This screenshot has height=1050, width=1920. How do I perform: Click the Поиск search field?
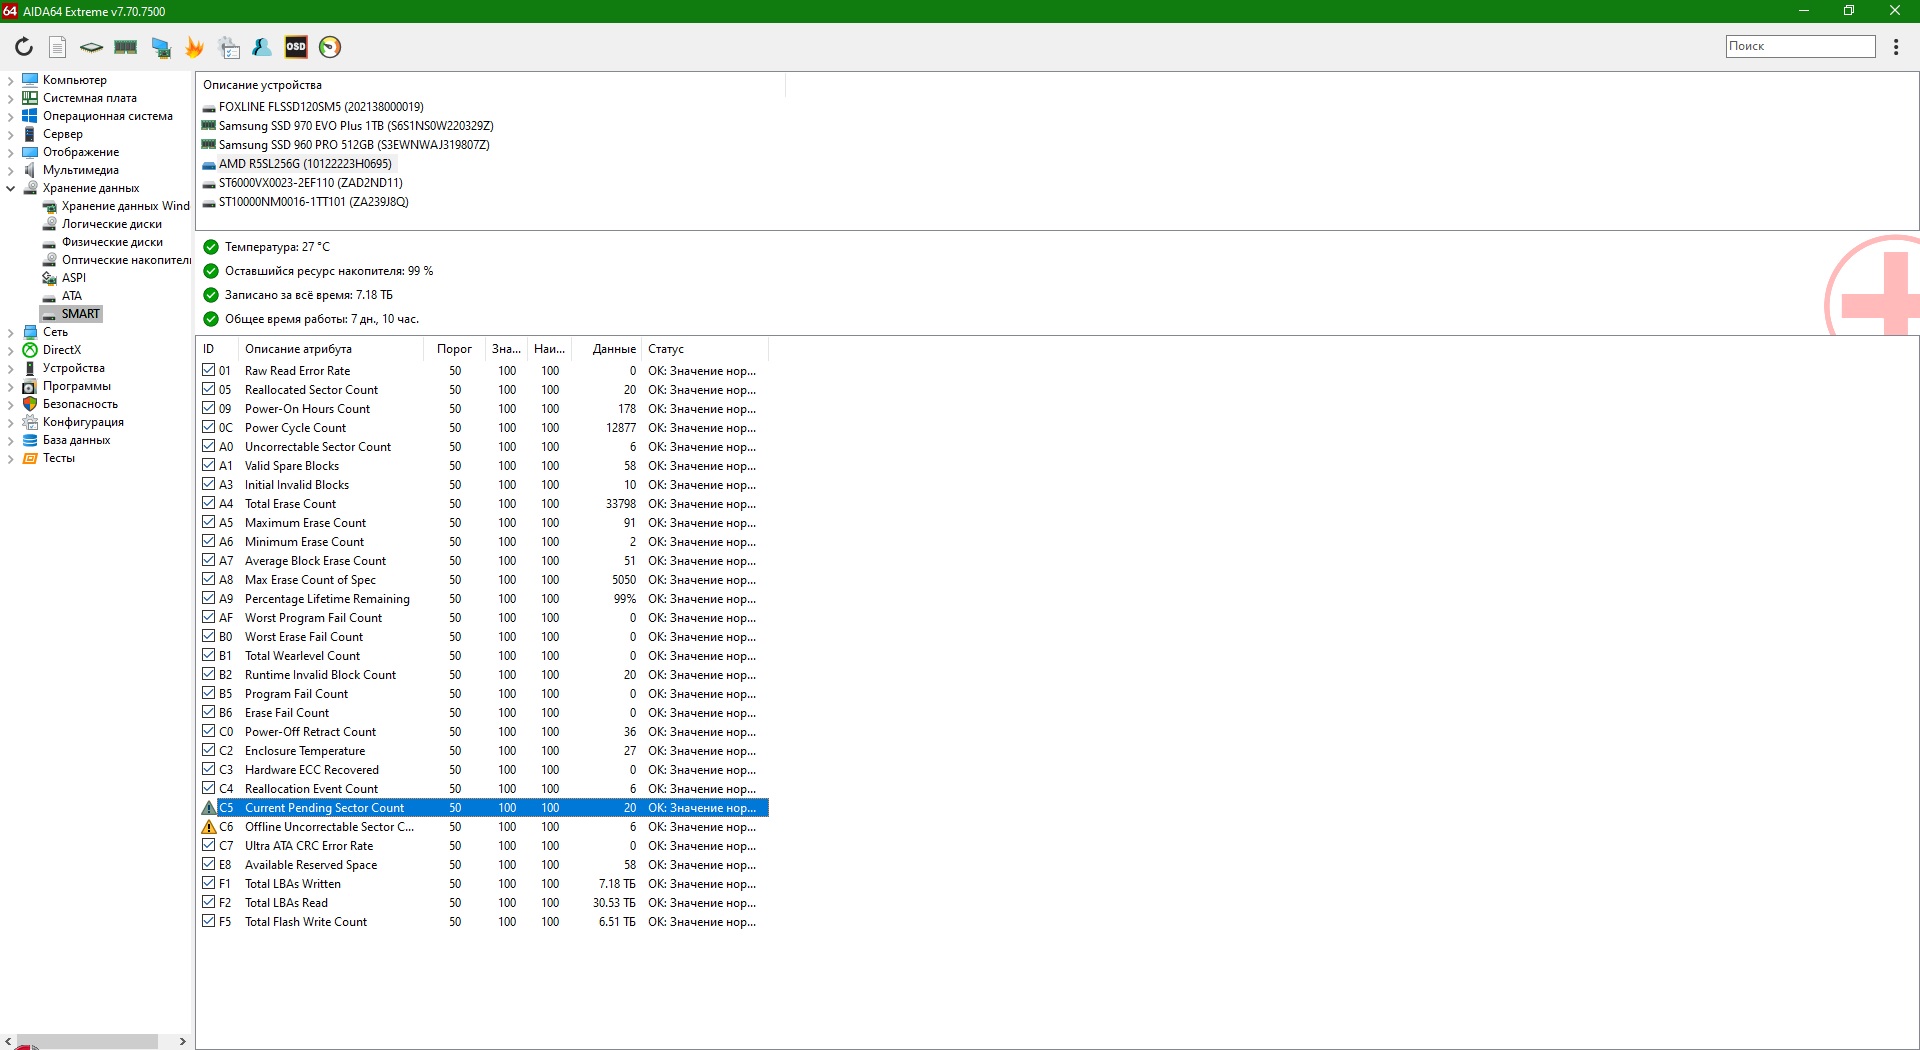point(1800,46)
